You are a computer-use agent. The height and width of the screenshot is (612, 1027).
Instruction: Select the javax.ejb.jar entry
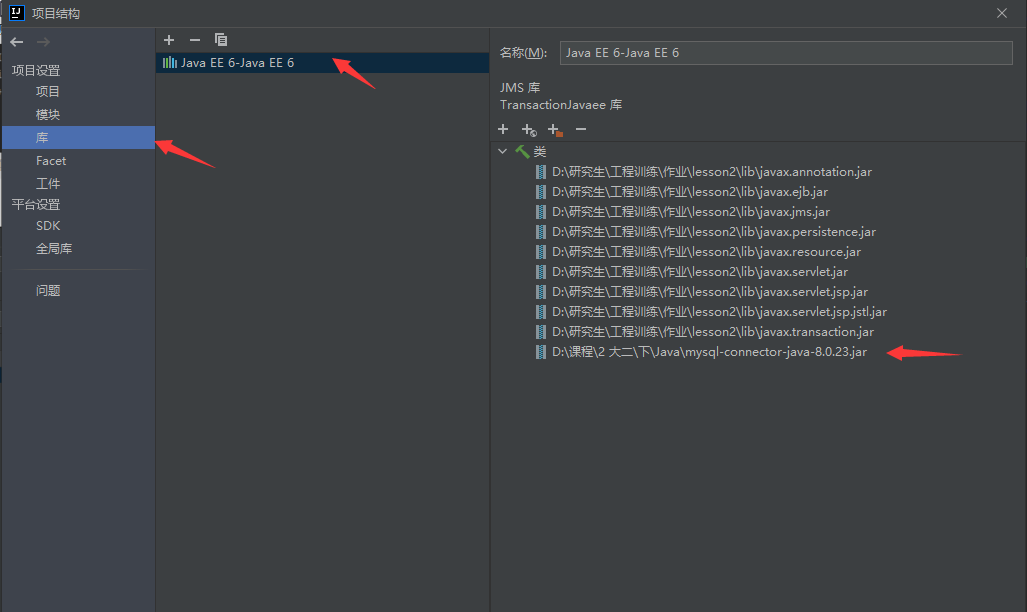coord(690,192)
